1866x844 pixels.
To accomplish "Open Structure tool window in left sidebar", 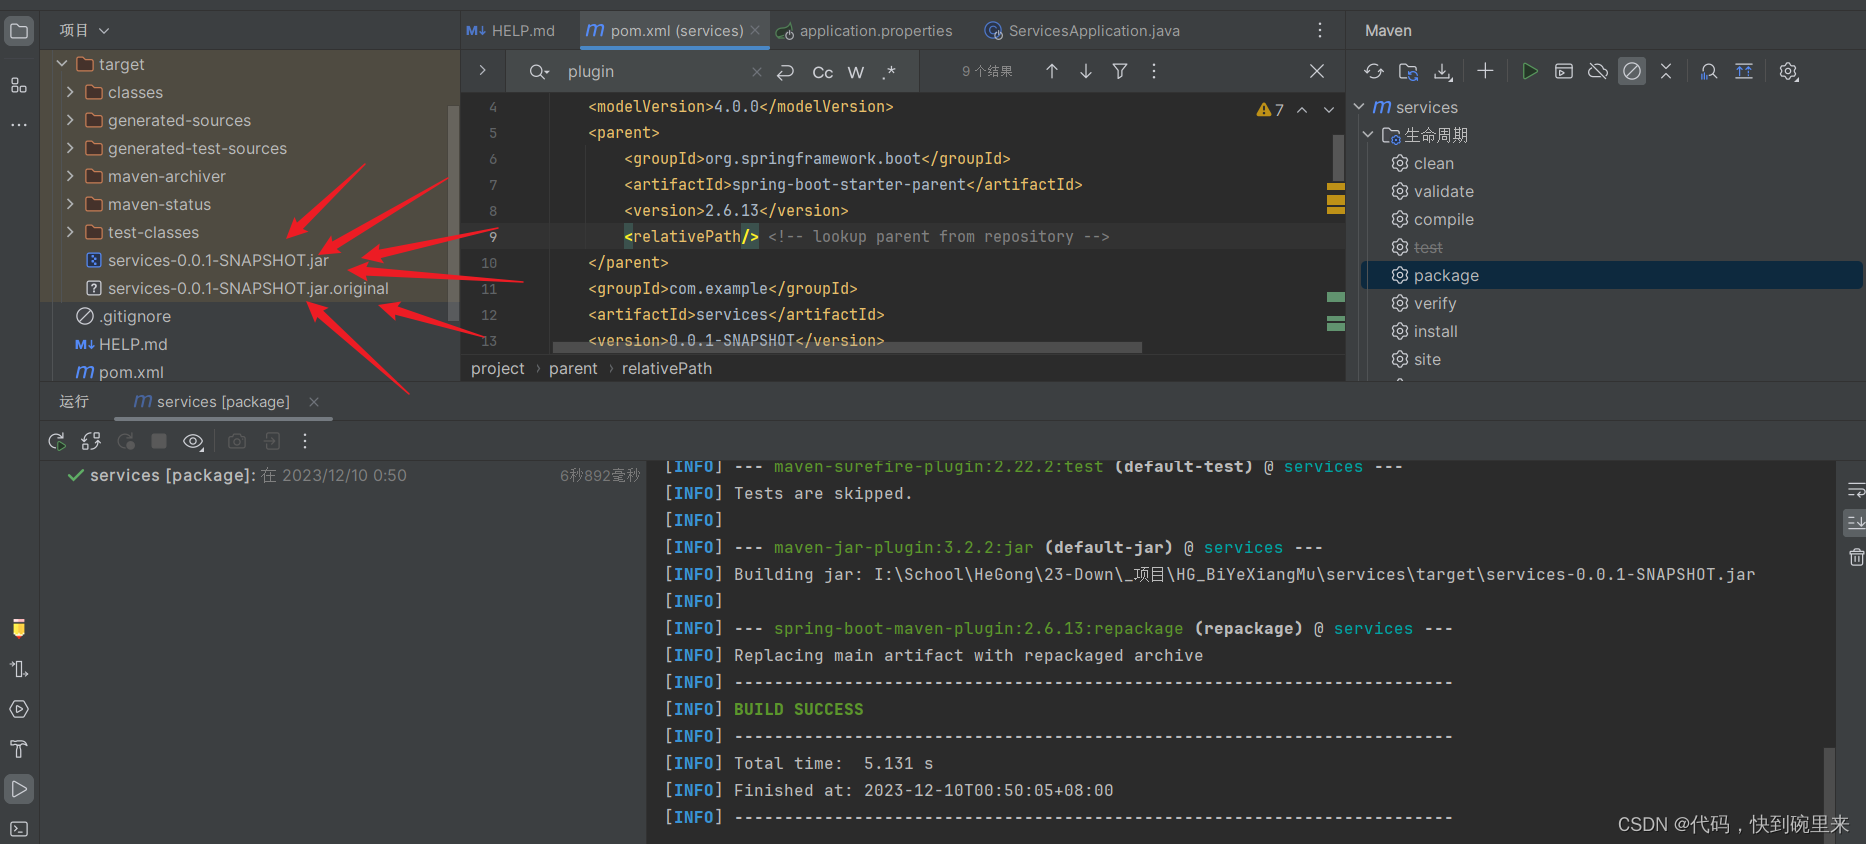I will tap(19, 85).
